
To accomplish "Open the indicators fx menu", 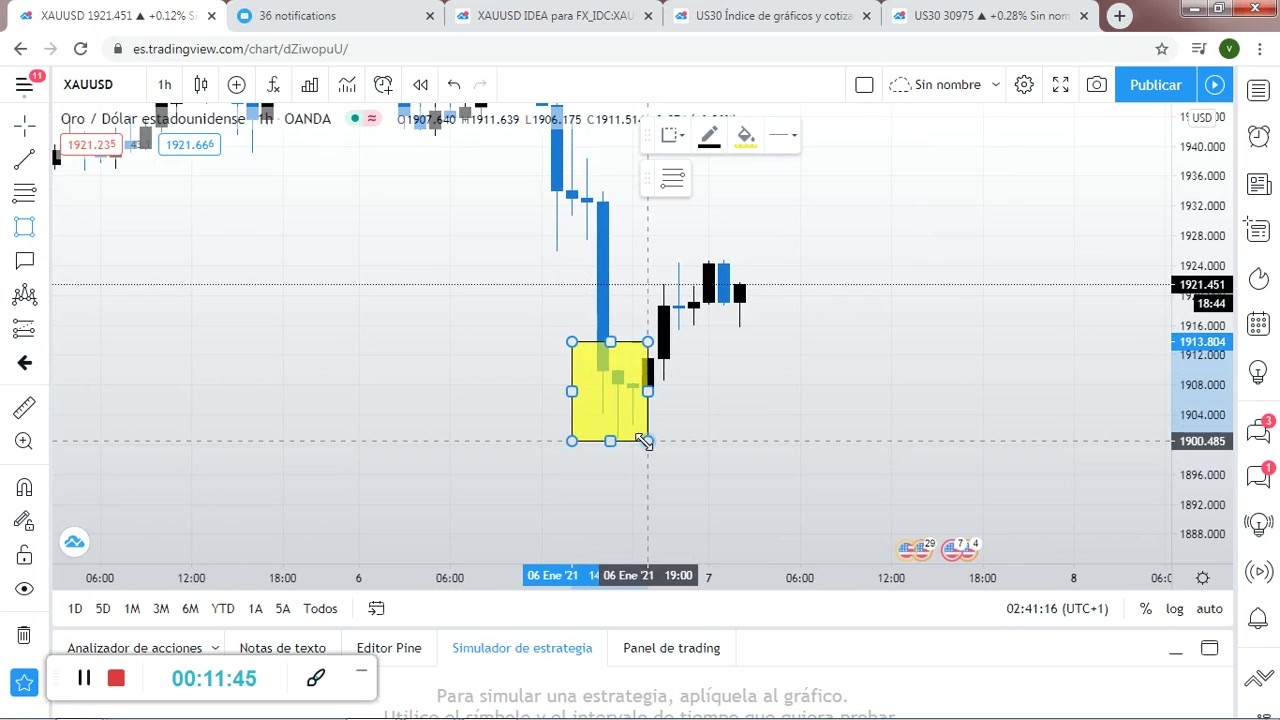I will click(273, 85).
